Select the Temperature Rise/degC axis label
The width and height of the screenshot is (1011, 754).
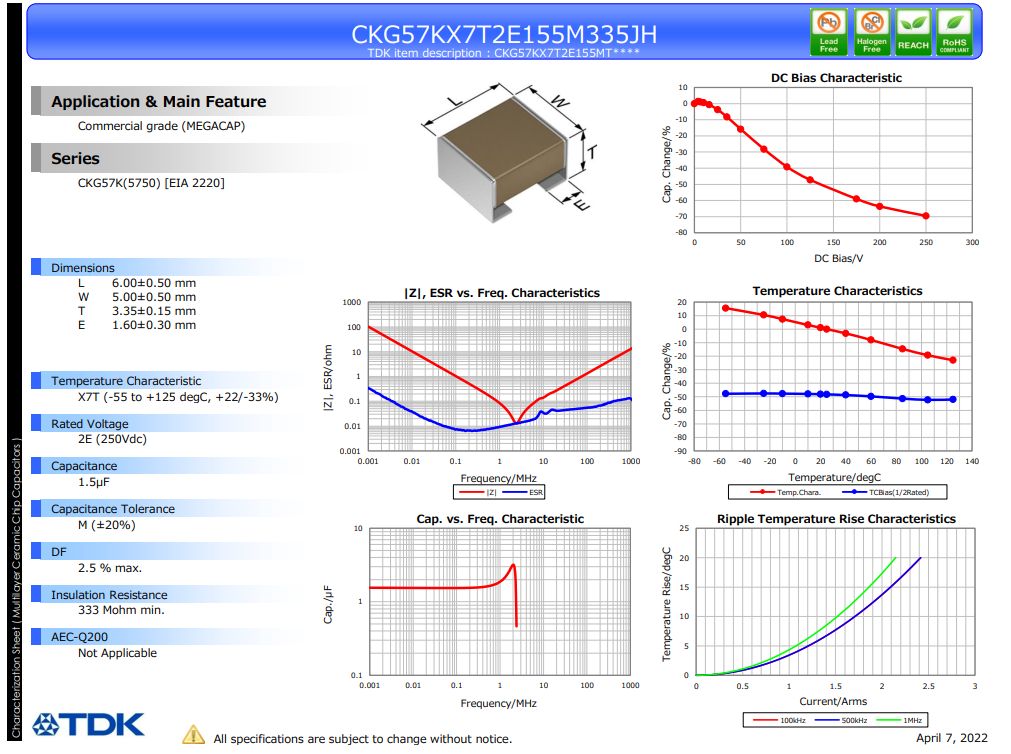(667, 605)
